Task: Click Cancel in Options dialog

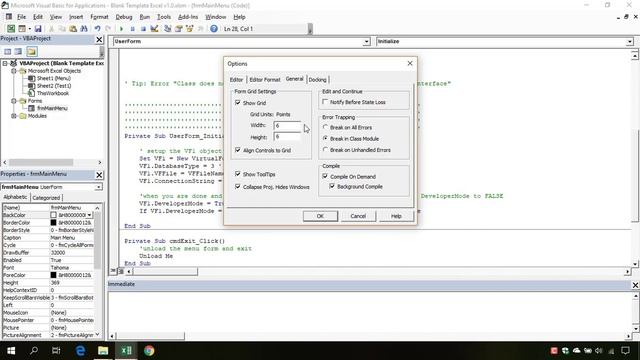Action: pyautogui.click(x=358, y=216)
